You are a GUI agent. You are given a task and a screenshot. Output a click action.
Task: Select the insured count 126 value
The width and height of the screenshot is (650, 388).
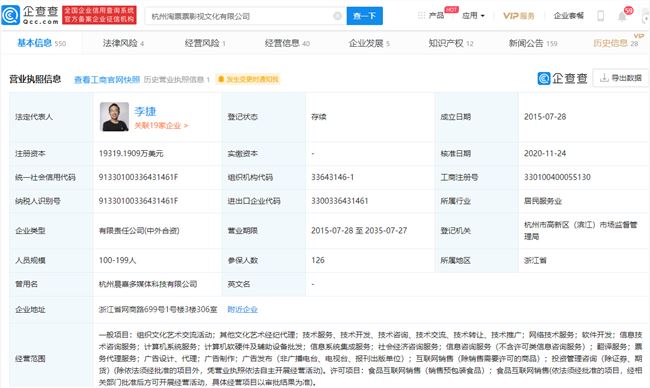pos(318,260)
